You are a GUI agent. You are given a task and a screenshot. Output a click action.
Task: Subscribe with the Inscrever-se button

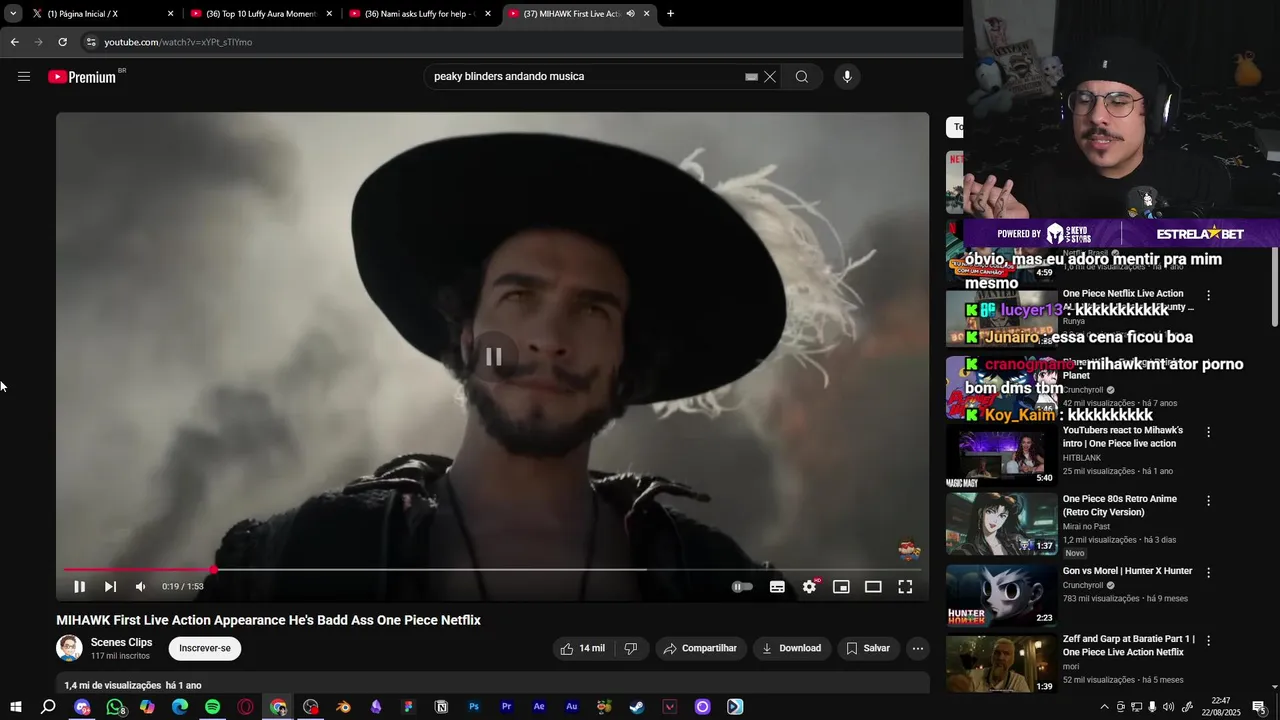pyautogui.click(x=205, y=648)
